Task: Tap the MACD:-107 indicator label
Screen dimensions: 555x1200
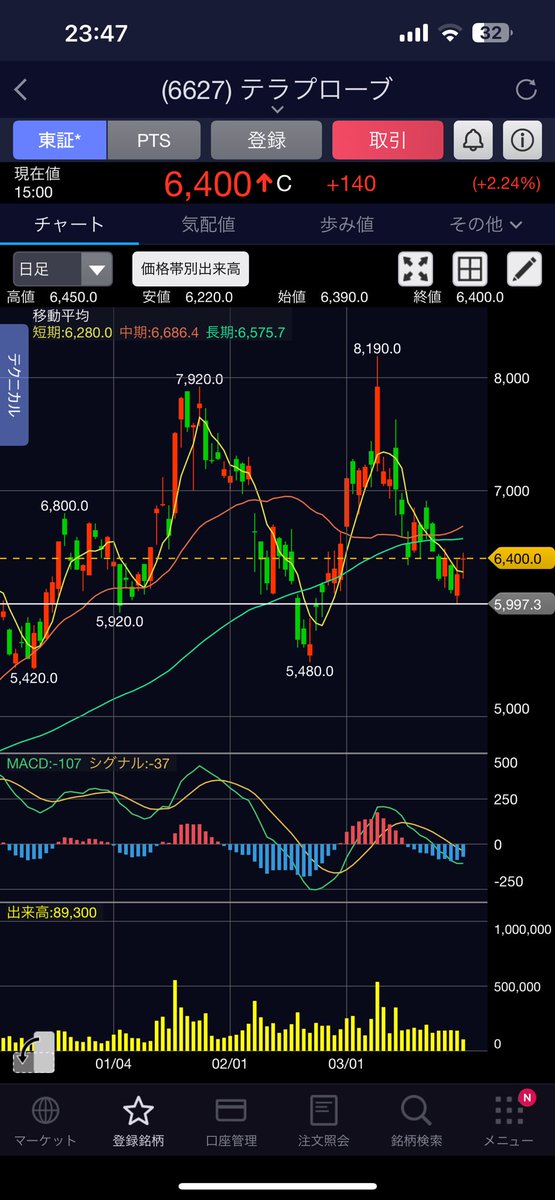Action: tap(45, 763)
